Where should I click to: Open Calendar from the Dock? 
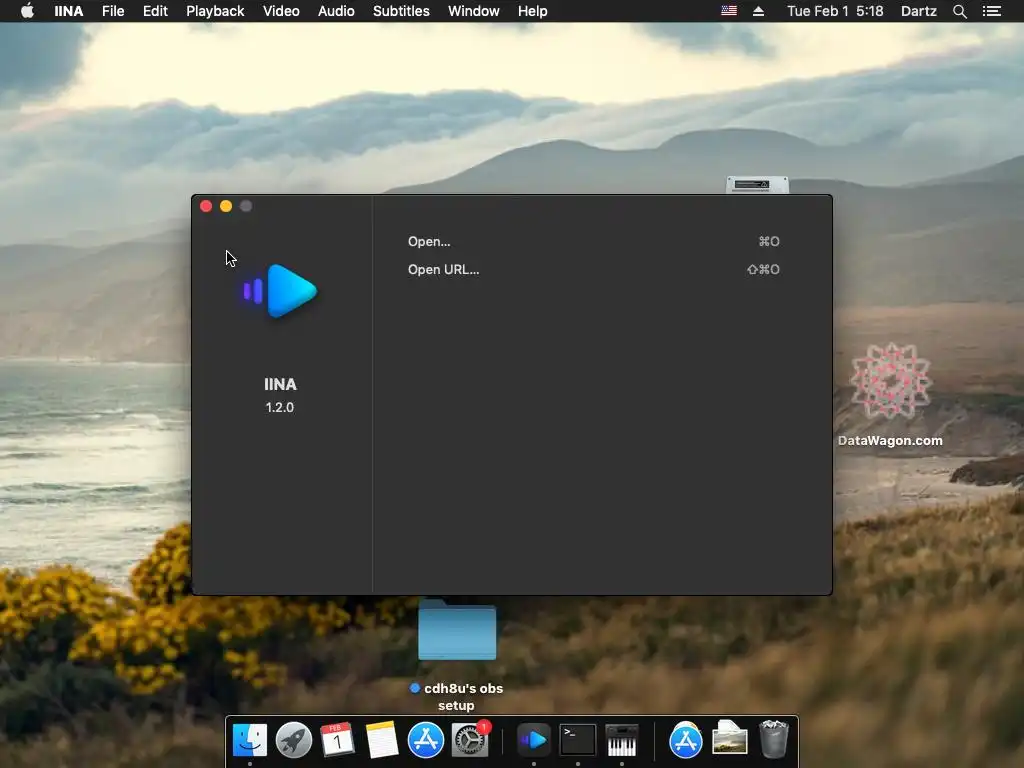(337, 740)
